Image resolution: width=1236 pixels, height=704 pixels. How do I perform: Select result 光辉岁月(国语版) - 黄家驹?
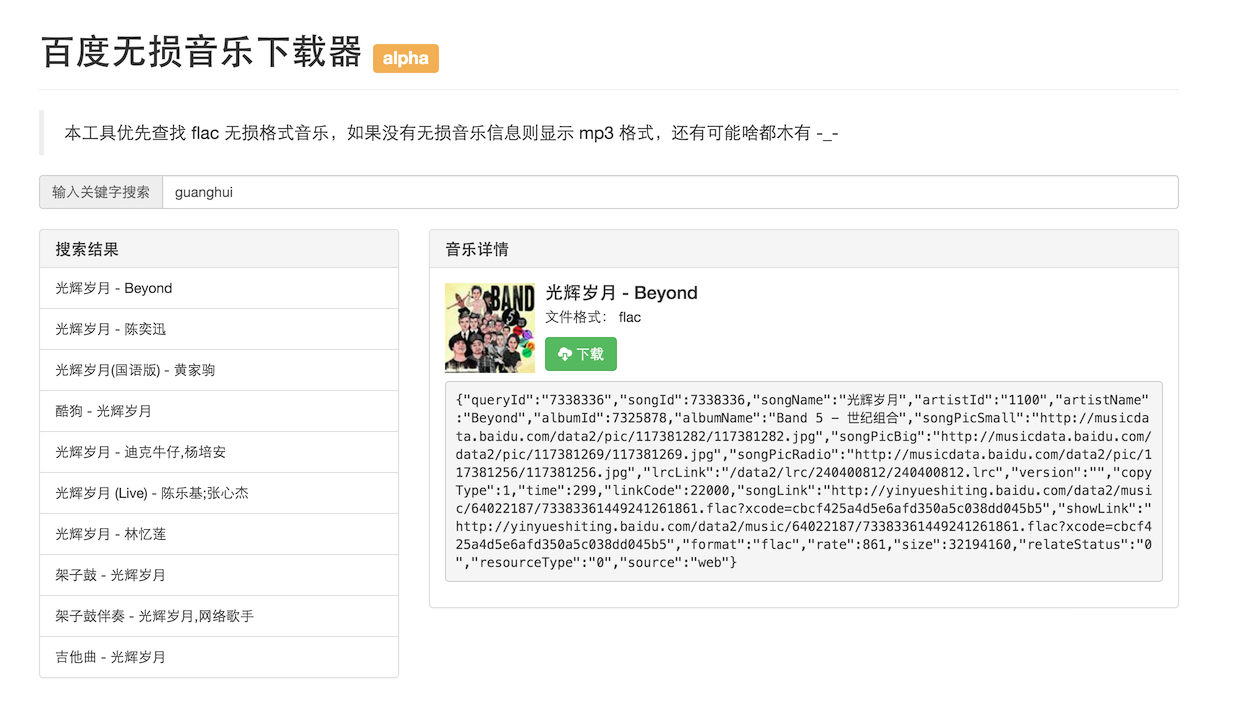[x=219, y=370]
